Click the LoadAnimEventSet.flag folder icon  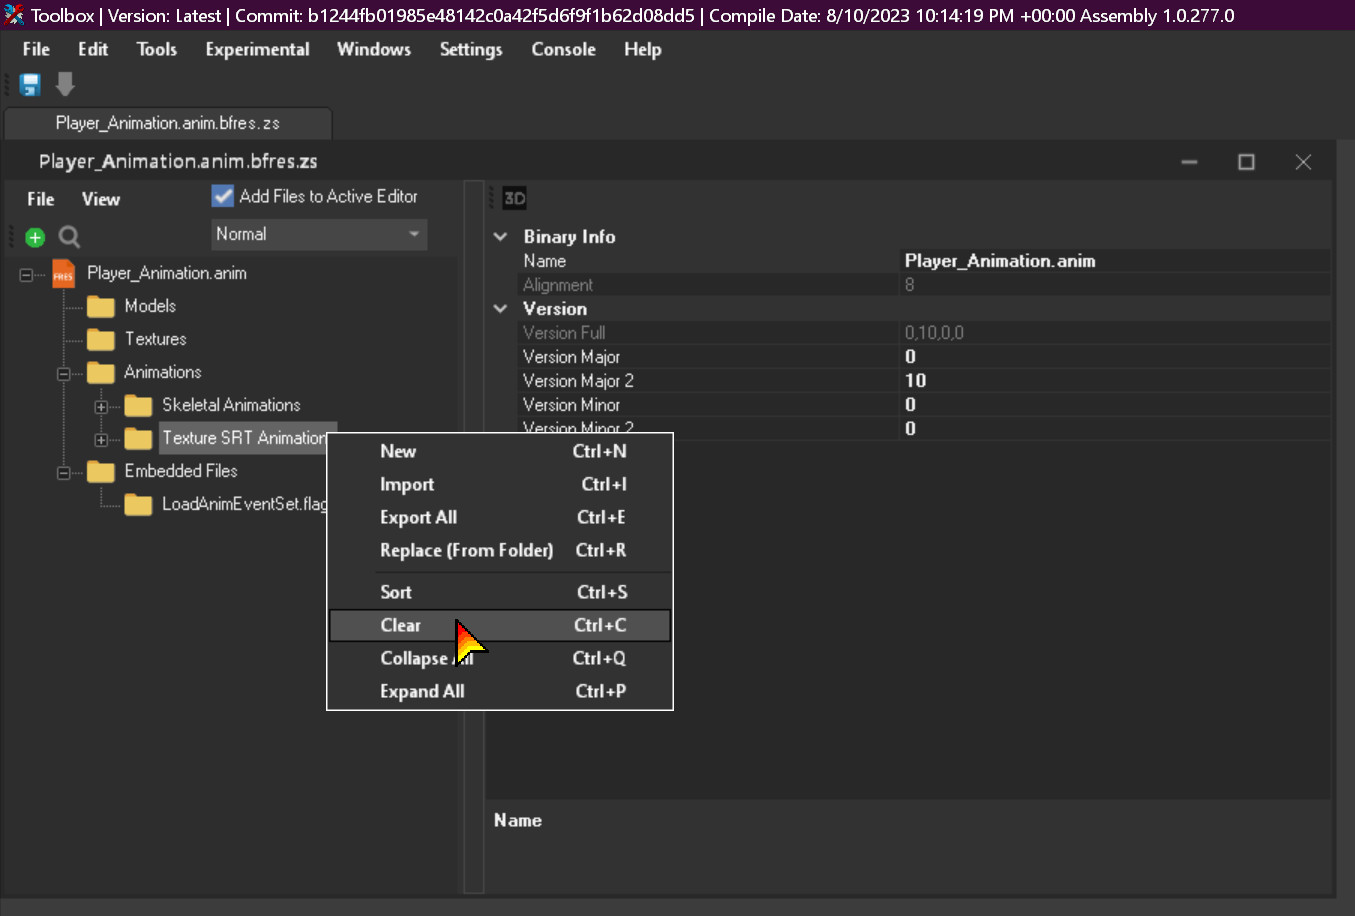click(x=138, y=503)
